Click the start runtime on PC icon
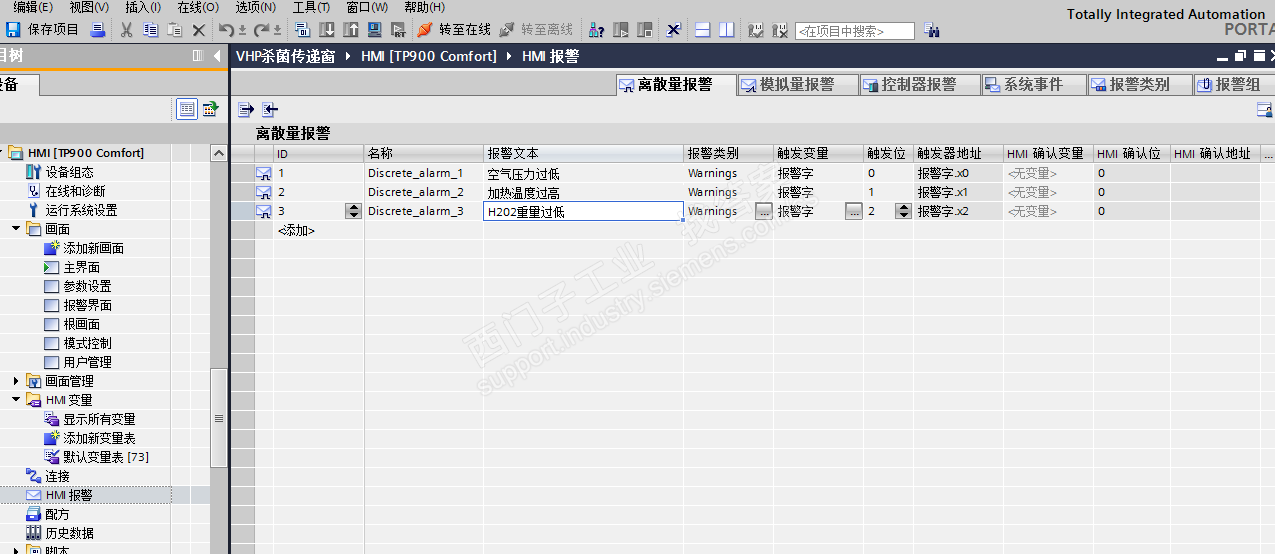The image size is (1275, 554). [398, 30]
